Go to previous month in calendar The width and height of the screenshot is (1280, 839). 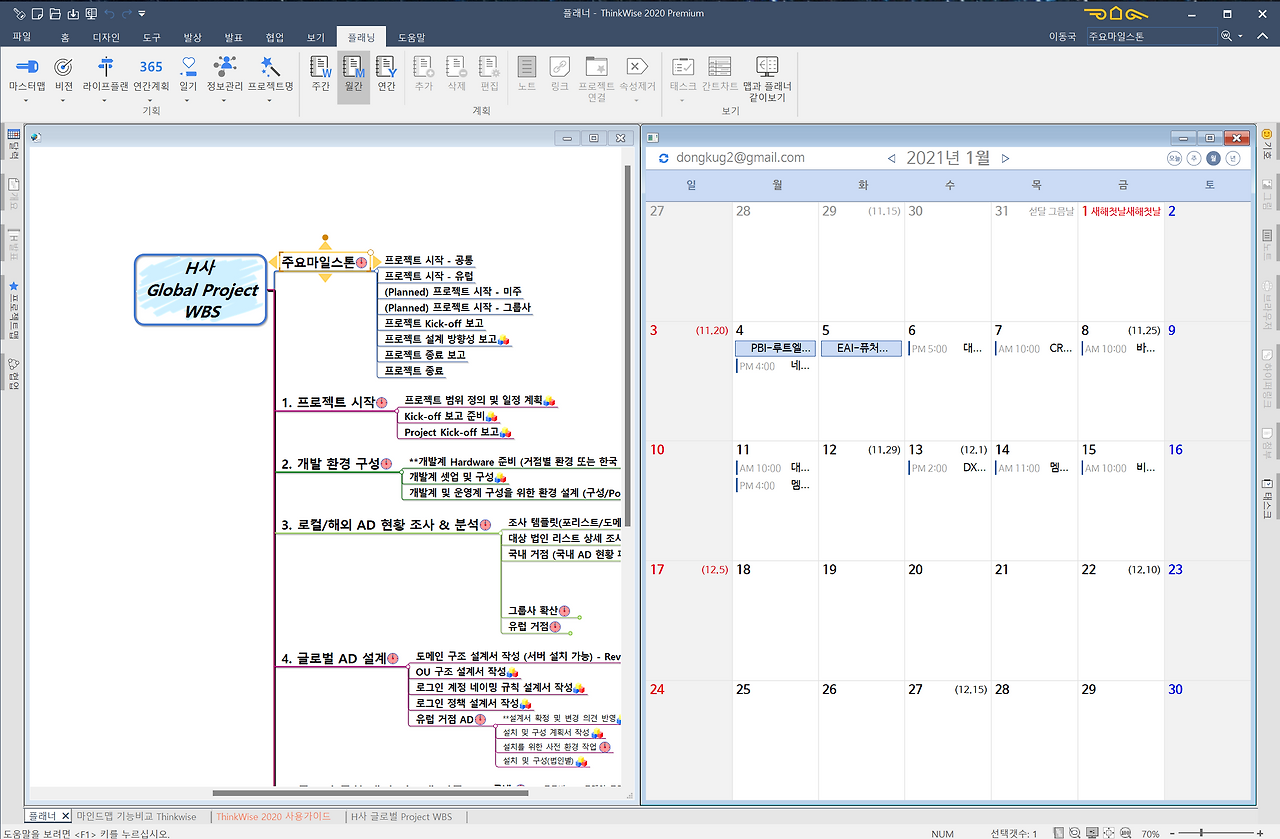[x=892, y=158]
